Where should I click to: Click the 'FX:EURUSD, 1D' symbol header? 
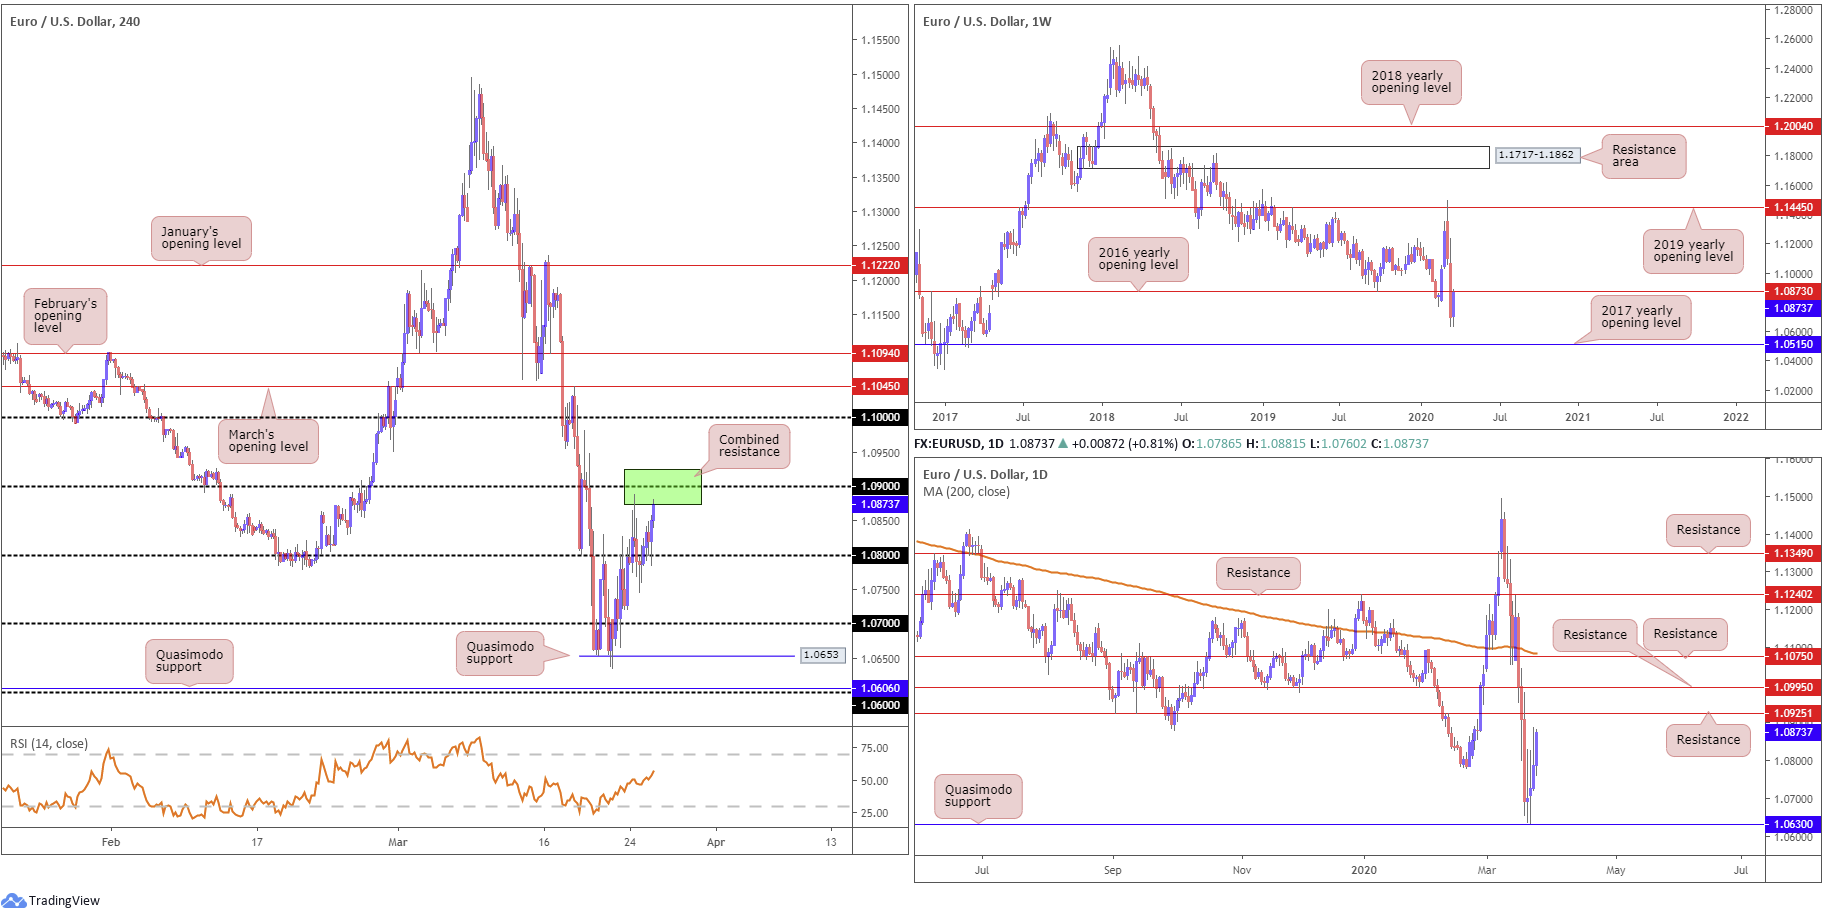959,444
